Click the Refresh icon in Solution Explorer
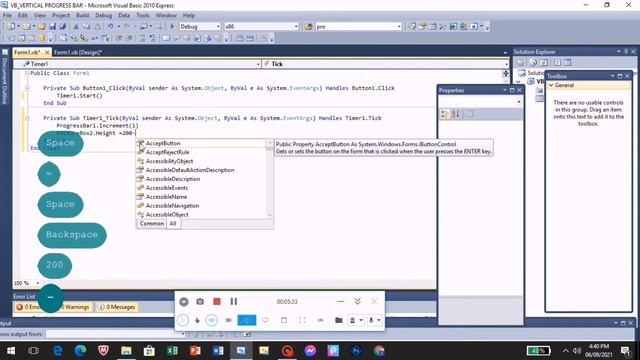Screen dimensions: 640x360 [x=544, y=62]
